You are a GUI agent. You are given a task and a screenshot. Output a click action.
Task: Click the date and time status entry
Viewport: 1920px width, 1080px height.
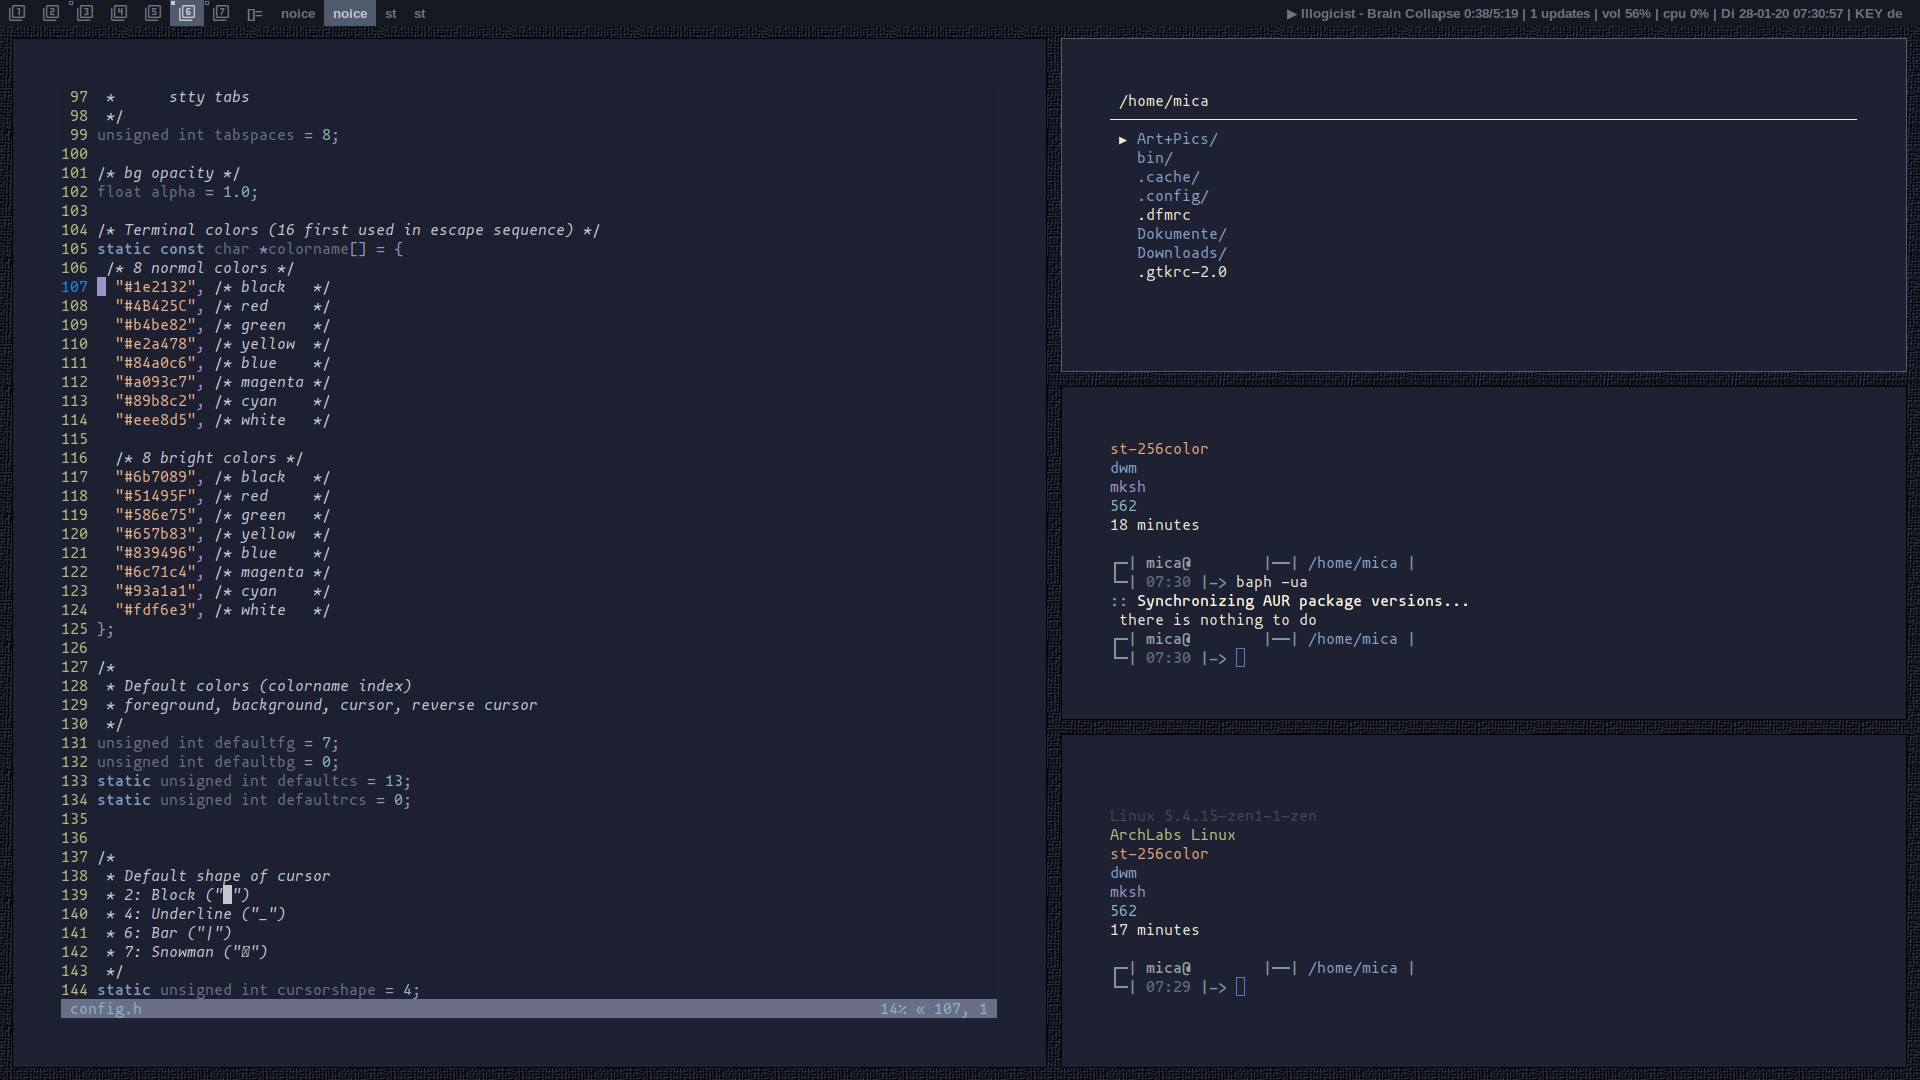pyautogui.click(x=1782, y=14)
